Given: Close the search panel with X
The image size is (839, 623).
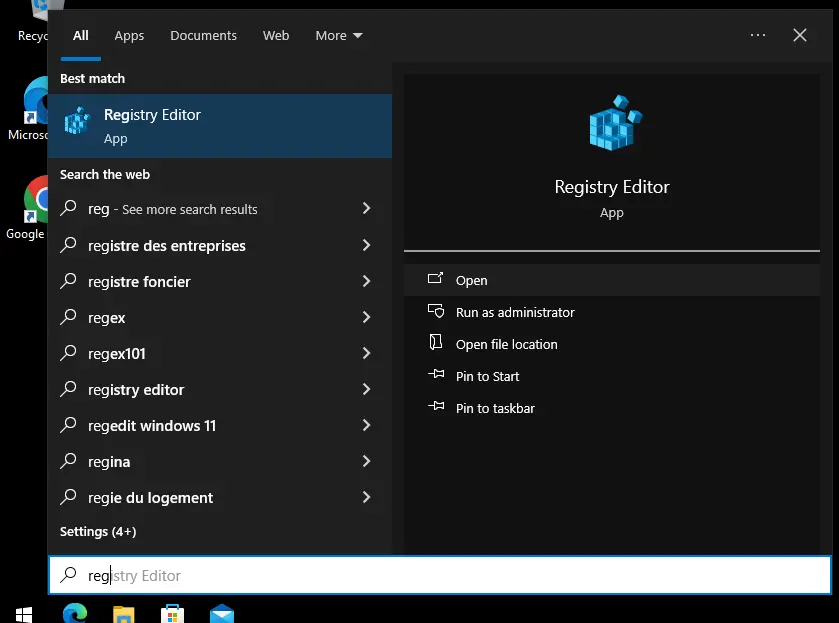Looking at the screenshot, I should point(800,35).
